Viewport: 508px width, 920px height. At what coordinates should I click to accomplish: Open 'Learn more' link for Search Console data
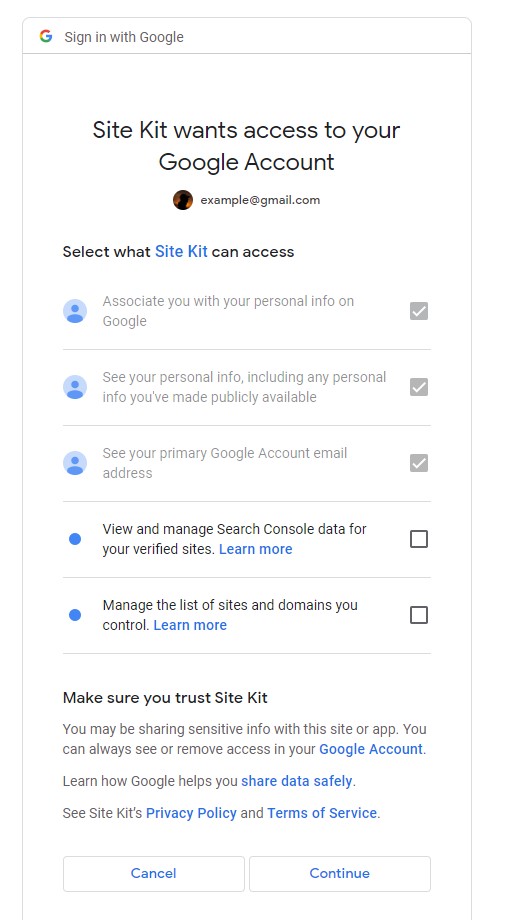[256, 549]
